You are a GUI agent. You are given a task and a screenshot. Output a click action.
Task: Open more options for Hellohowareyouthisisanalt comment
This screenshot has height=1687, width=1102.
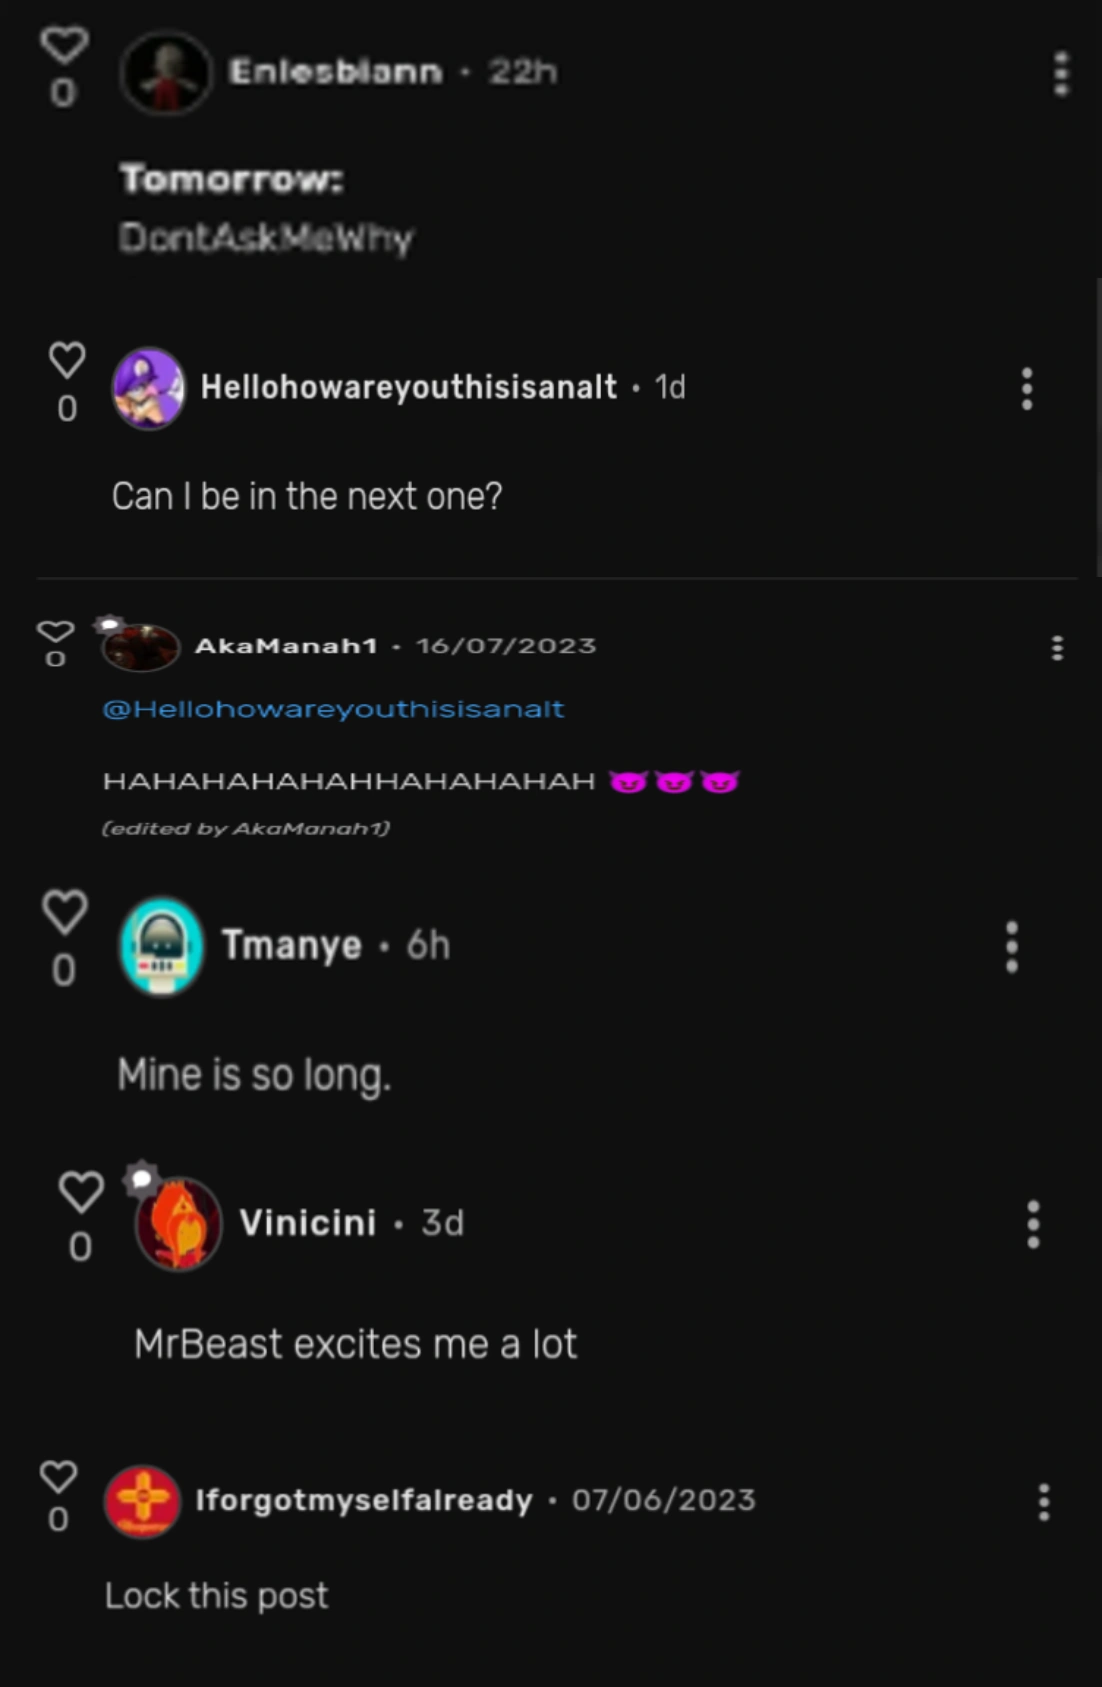[1026, 388]
